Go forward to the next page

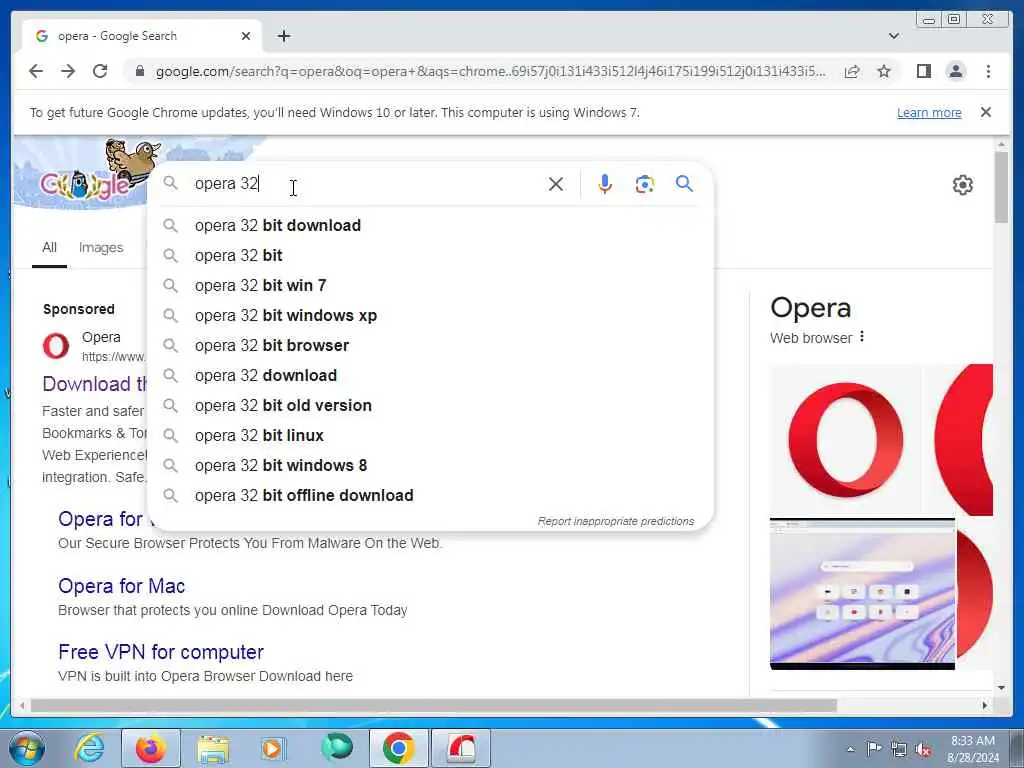click(x=68, y=71)
